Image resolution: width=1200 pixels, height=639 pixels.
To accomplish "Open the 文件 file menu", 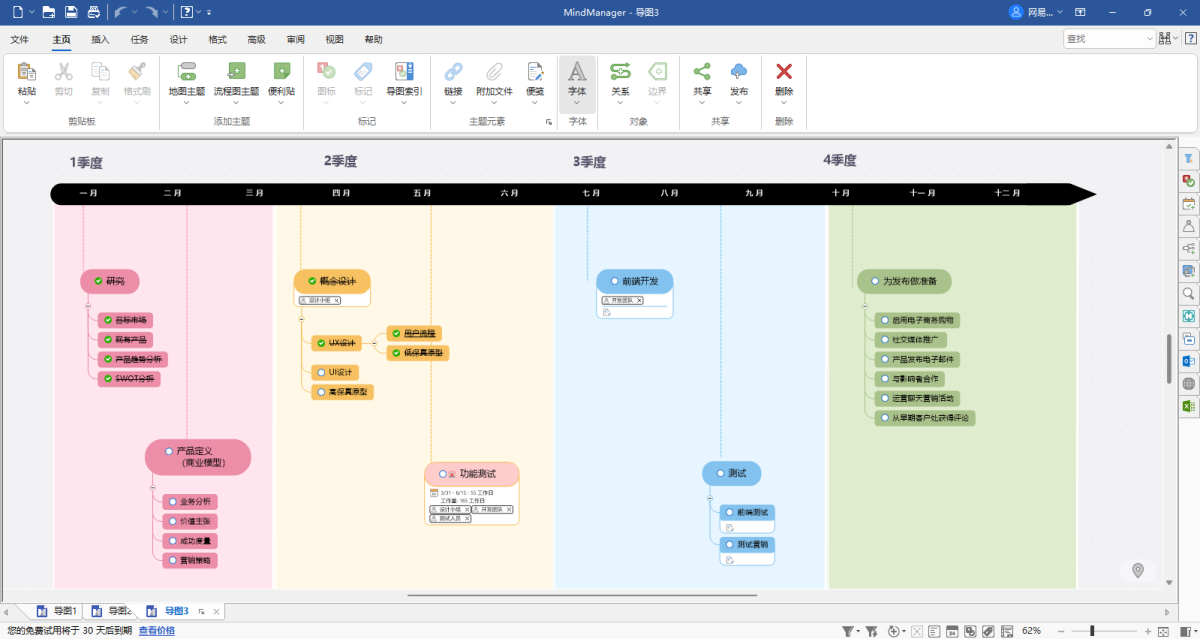I will click(20, 40).
